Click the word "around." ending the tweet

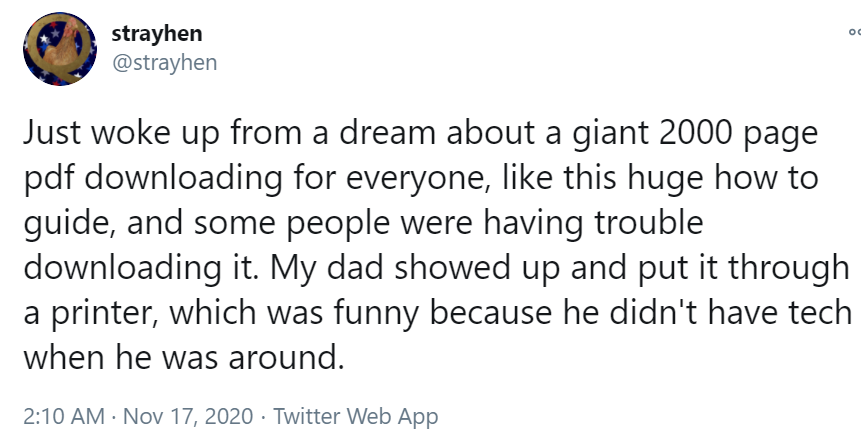pyautogui.click(x=286, y=357)
